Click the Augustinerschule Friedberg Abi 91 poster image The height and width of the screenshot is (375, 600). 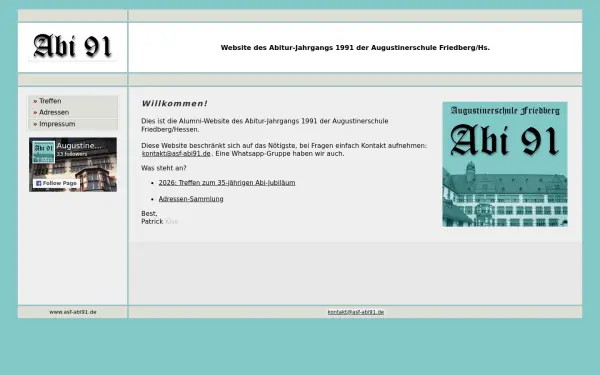tap(505, 164)
